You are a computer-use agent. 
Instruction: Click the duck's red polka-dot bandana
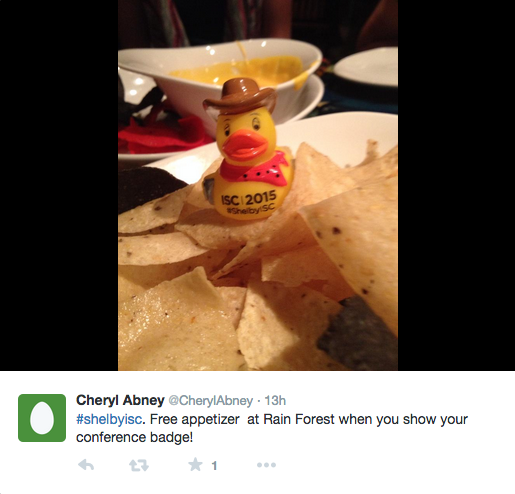[x=258, y=170]
